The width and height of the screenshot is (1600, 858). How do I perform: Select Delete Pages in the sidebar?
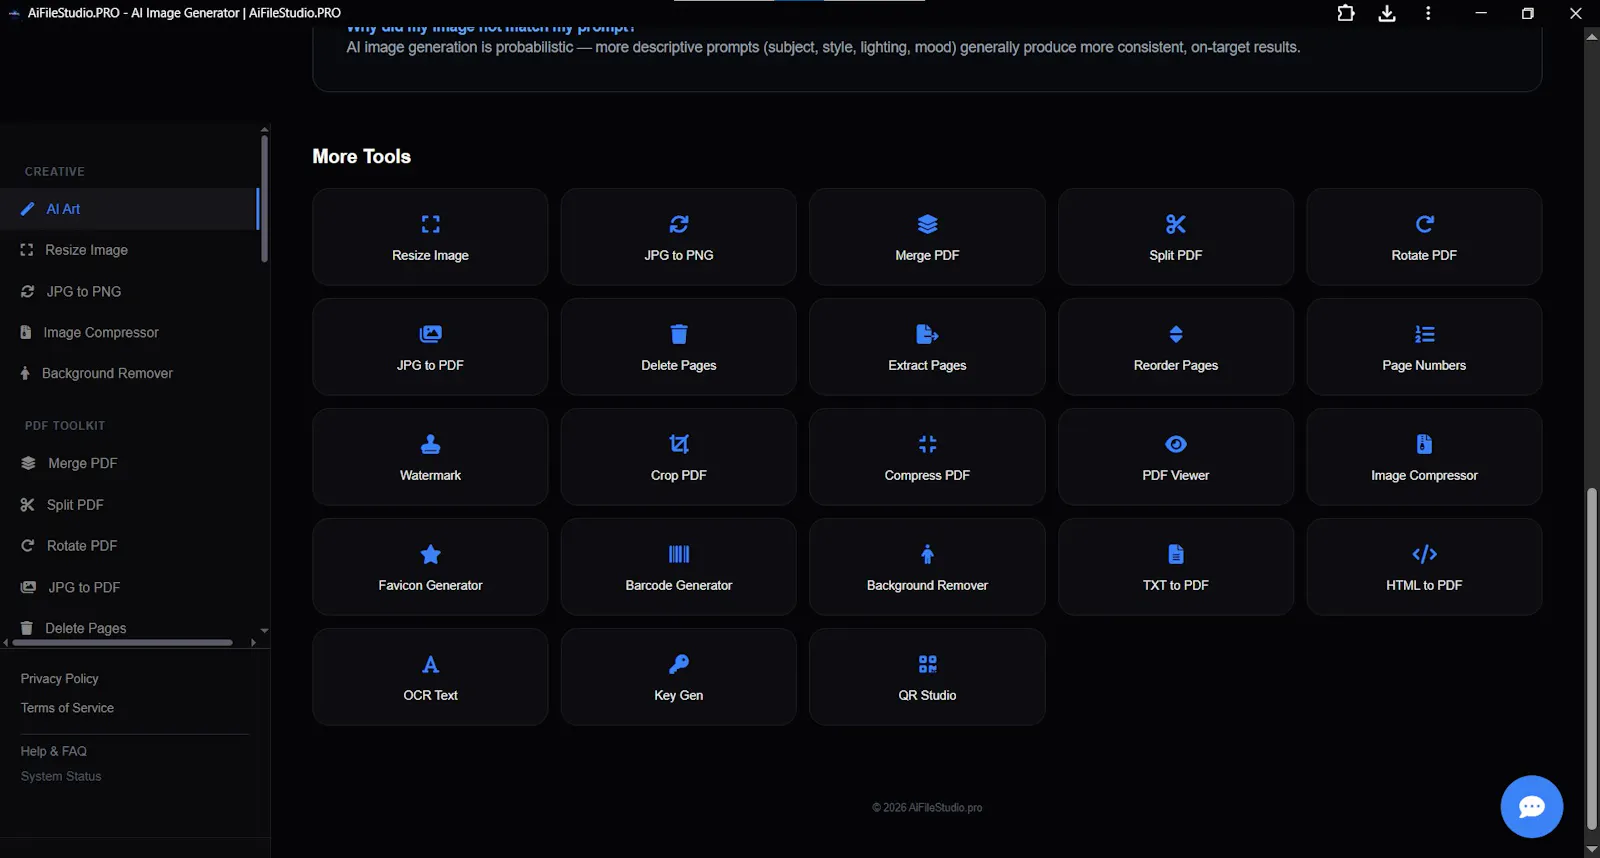[129, 628]
